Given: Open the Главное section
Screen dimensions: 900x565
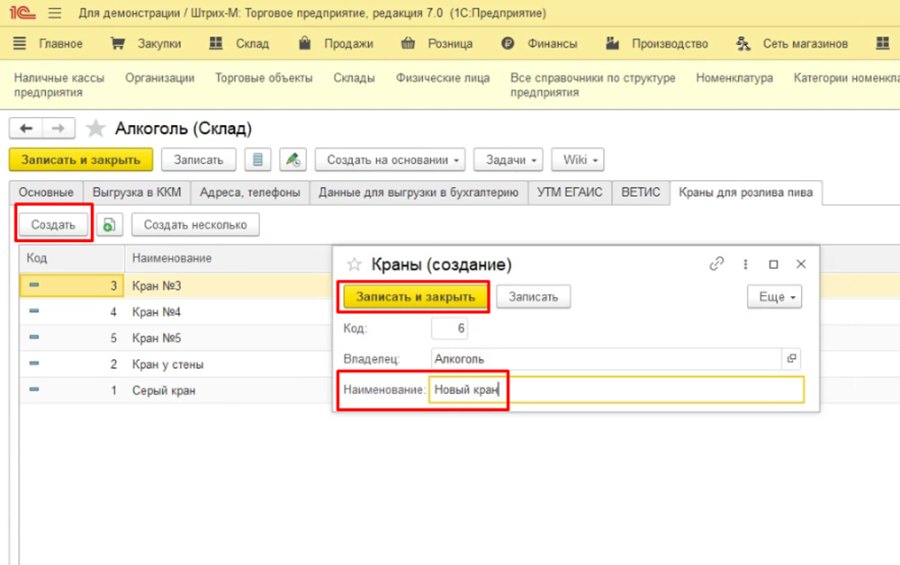Looking at the screenshot, I should coord(48,44).
